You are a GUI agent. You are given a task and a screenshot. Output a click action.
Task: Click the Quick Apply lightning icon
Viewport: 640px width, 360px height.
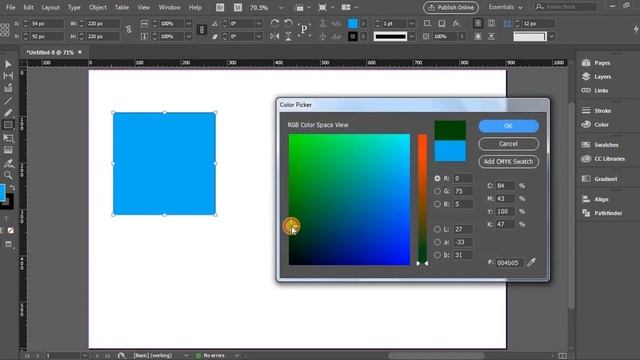point(636,29)
